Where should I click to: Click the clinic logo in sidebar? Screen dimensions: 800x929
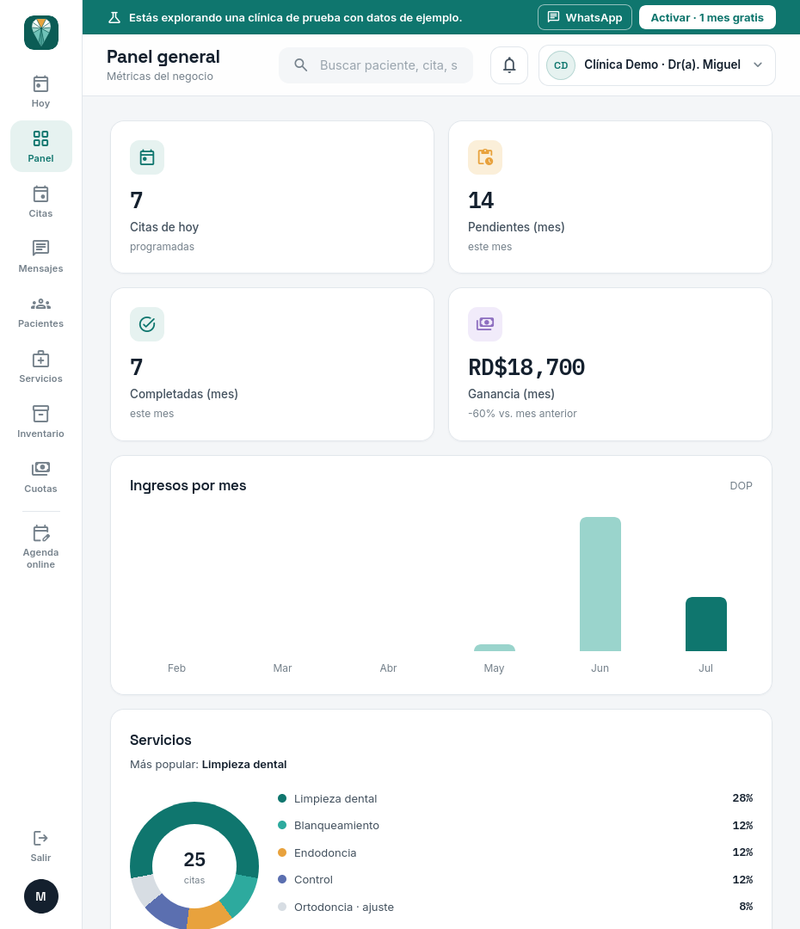[x=41, y=33]
